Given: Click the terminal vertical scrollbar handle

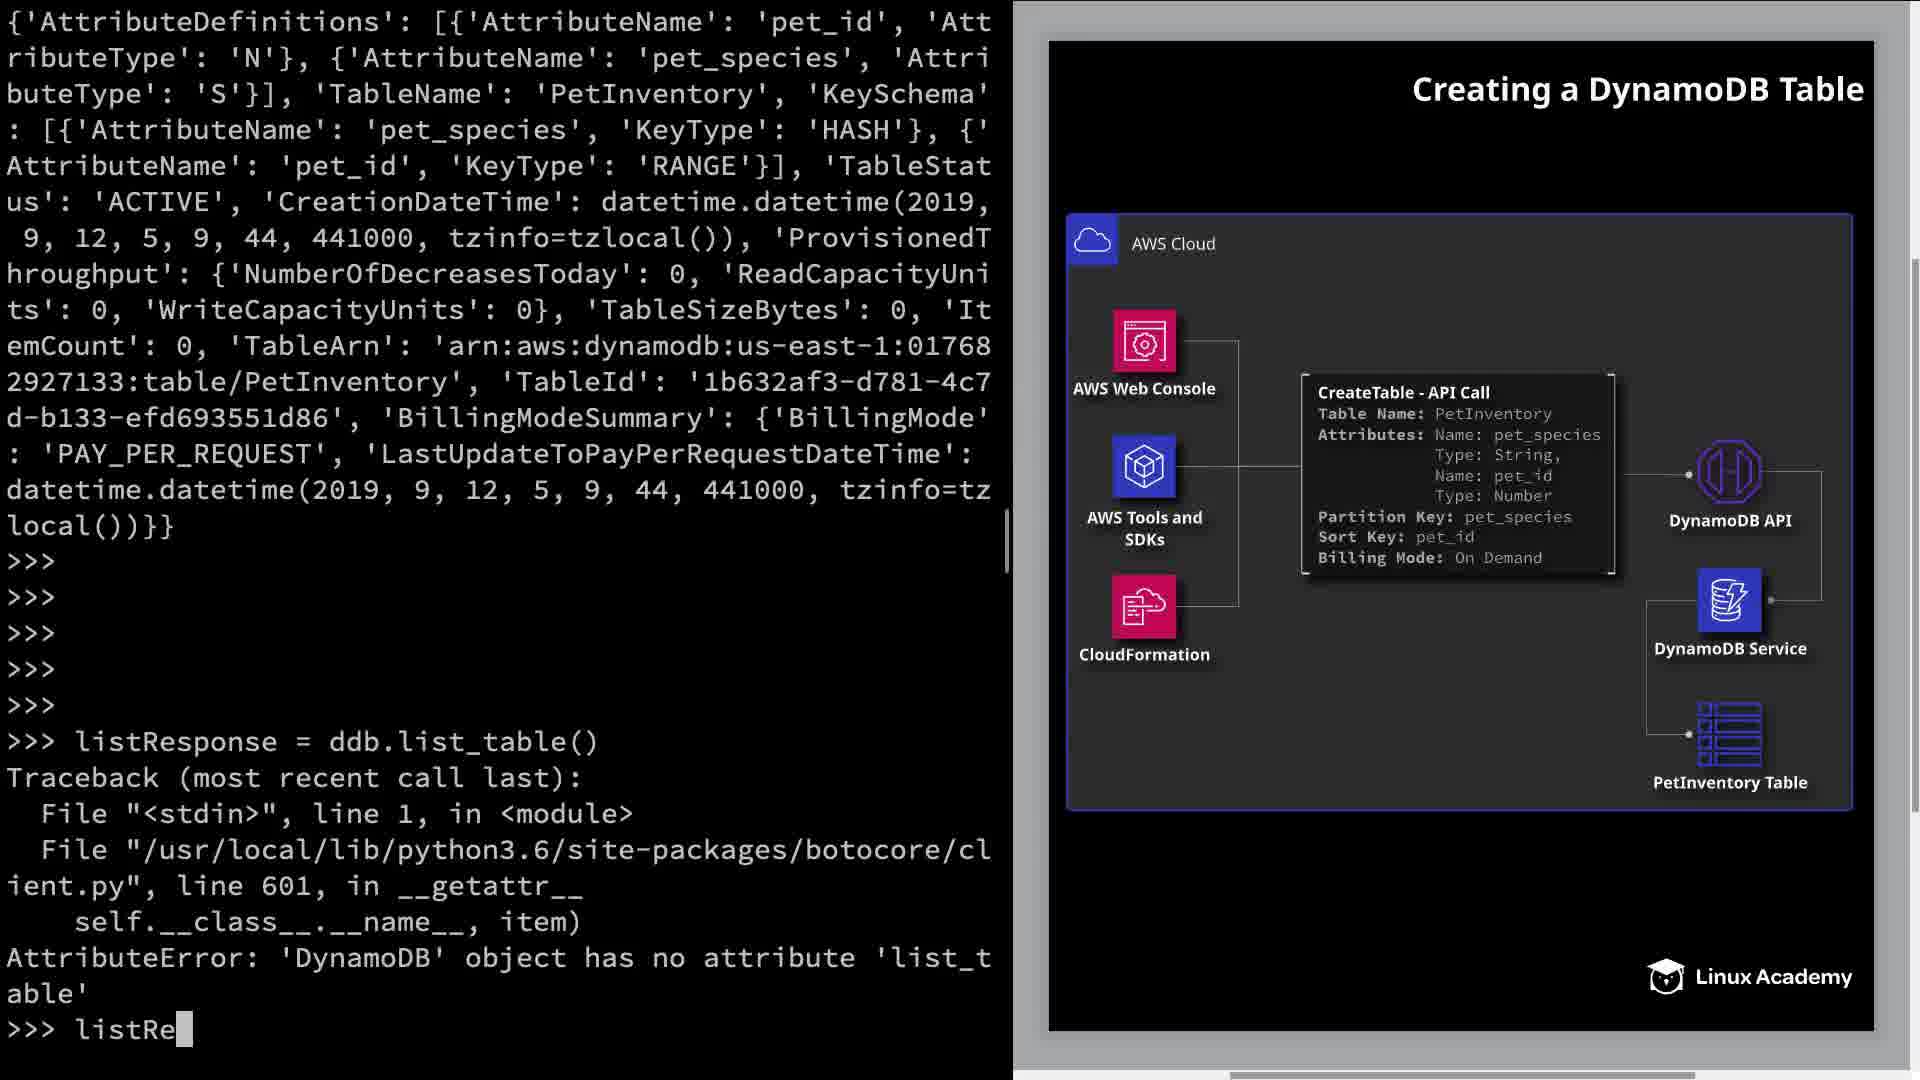Looking at the screenshot, I should point(1007,540).
